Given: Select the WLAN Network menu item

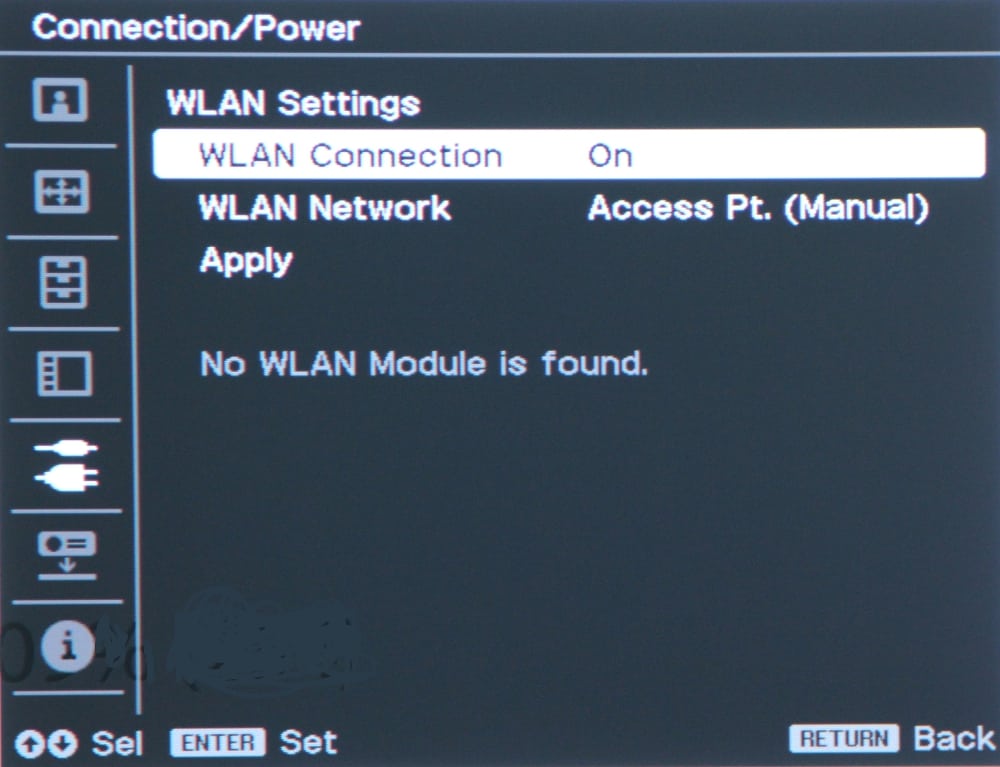Looking at the screenshot, I should point(325,208).
